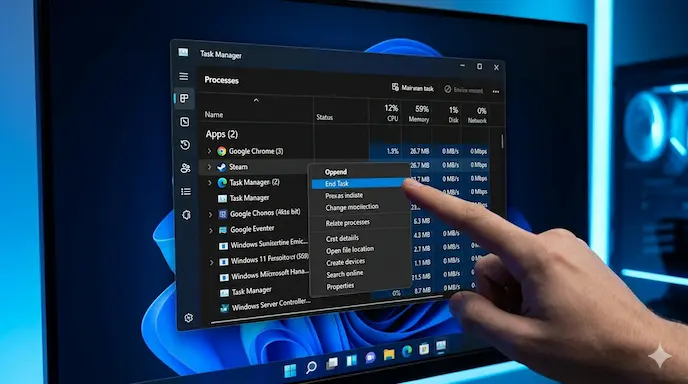The height and width of the screenshot is (384, 688).
Task: Click the Google Chrome app icon in list
Action: [x=222, y=151]
